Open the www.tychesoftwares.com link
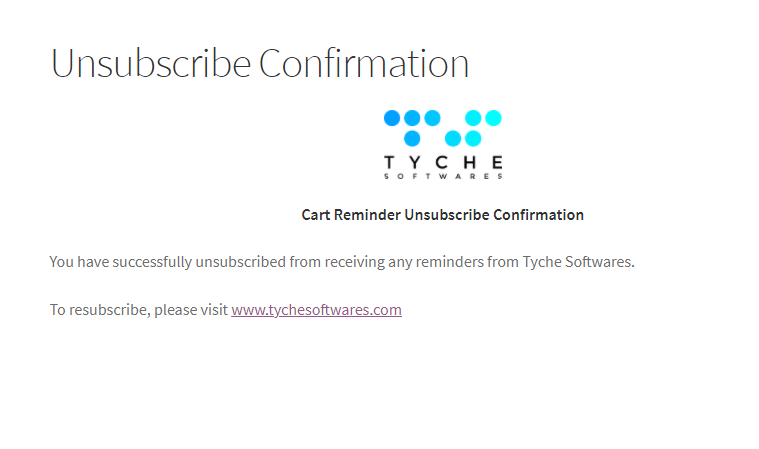 pyautogui.click(x=316, y=310)
